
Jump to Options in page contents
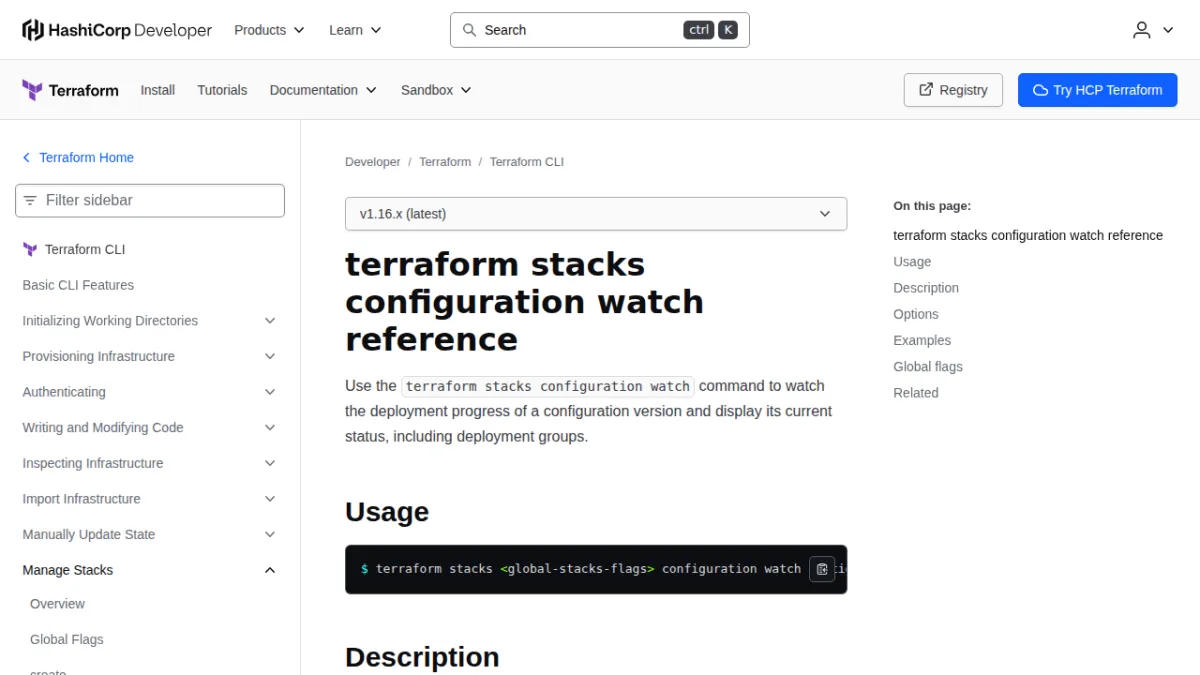(916, 314)
